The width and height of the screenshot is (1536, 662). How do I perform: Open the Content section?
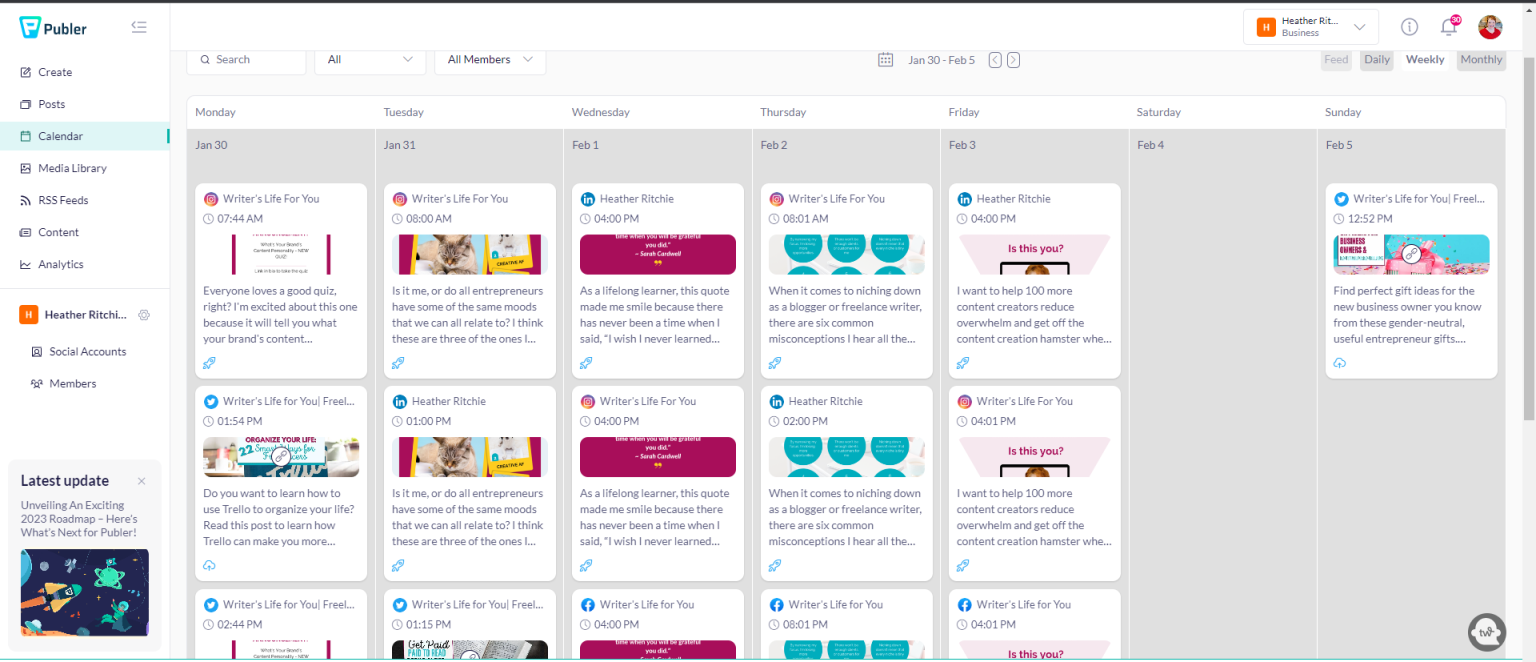[58, 231]
